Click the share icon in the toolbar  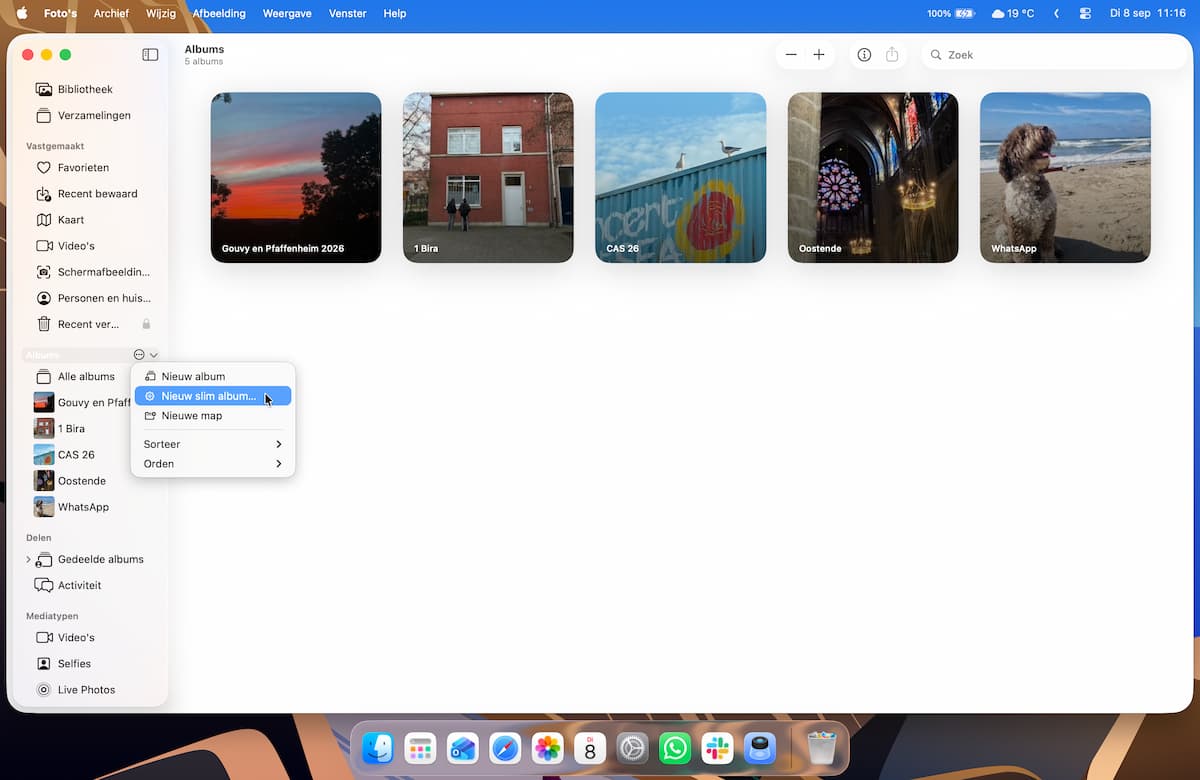pyautogui.click(x=892, y=55)
